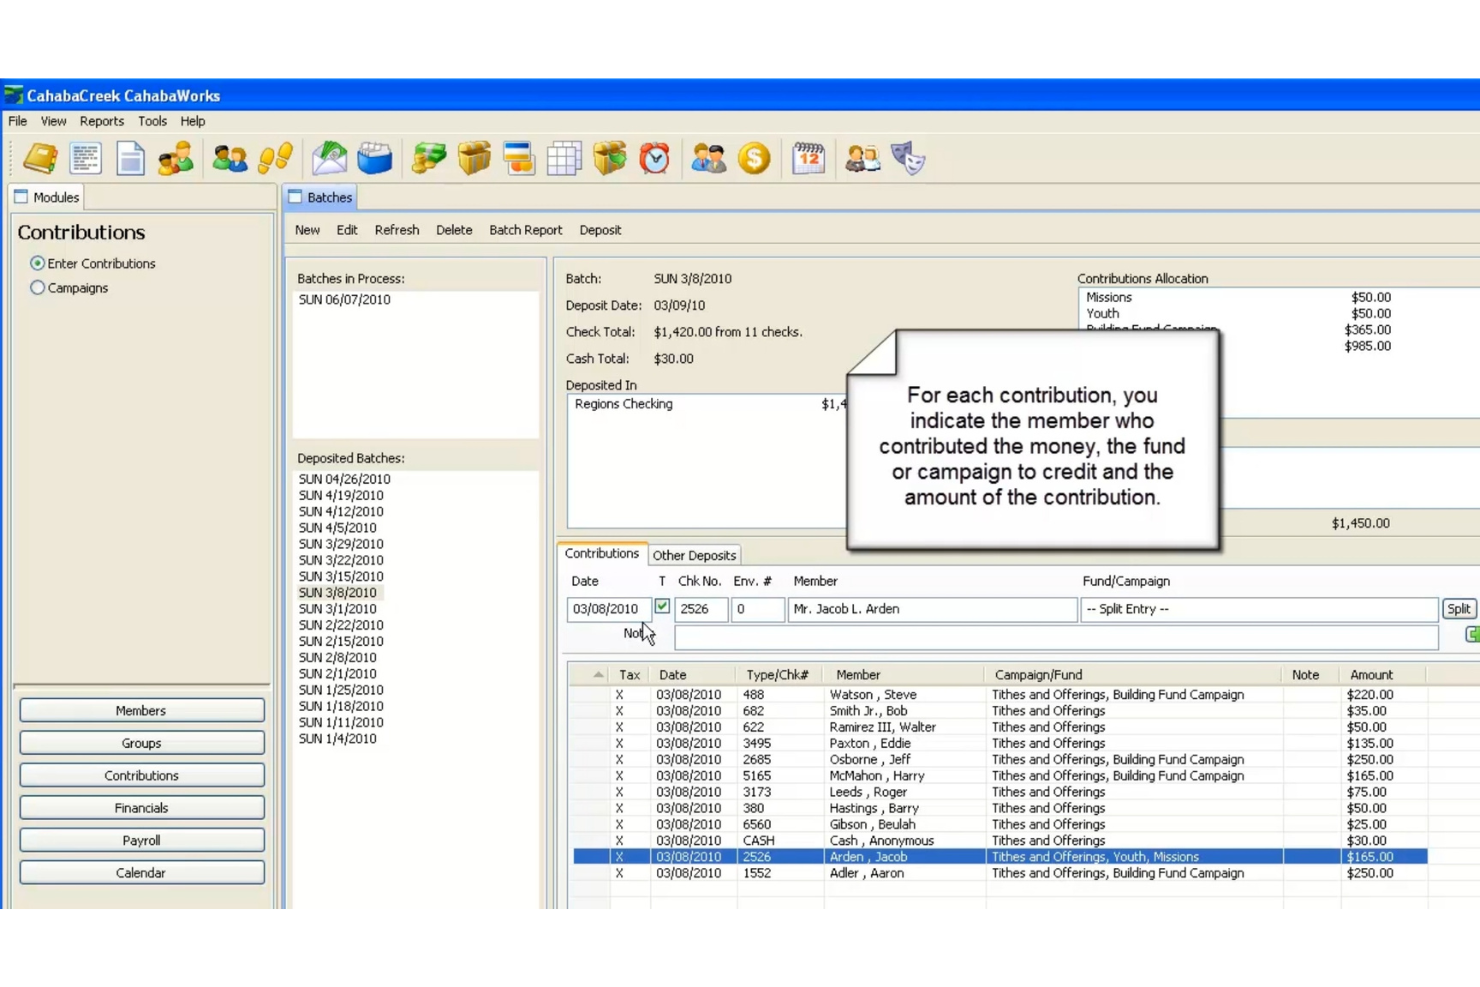Select the Adler, Aaron contribution row
Screen dimensions: 1480x987
1000,873
